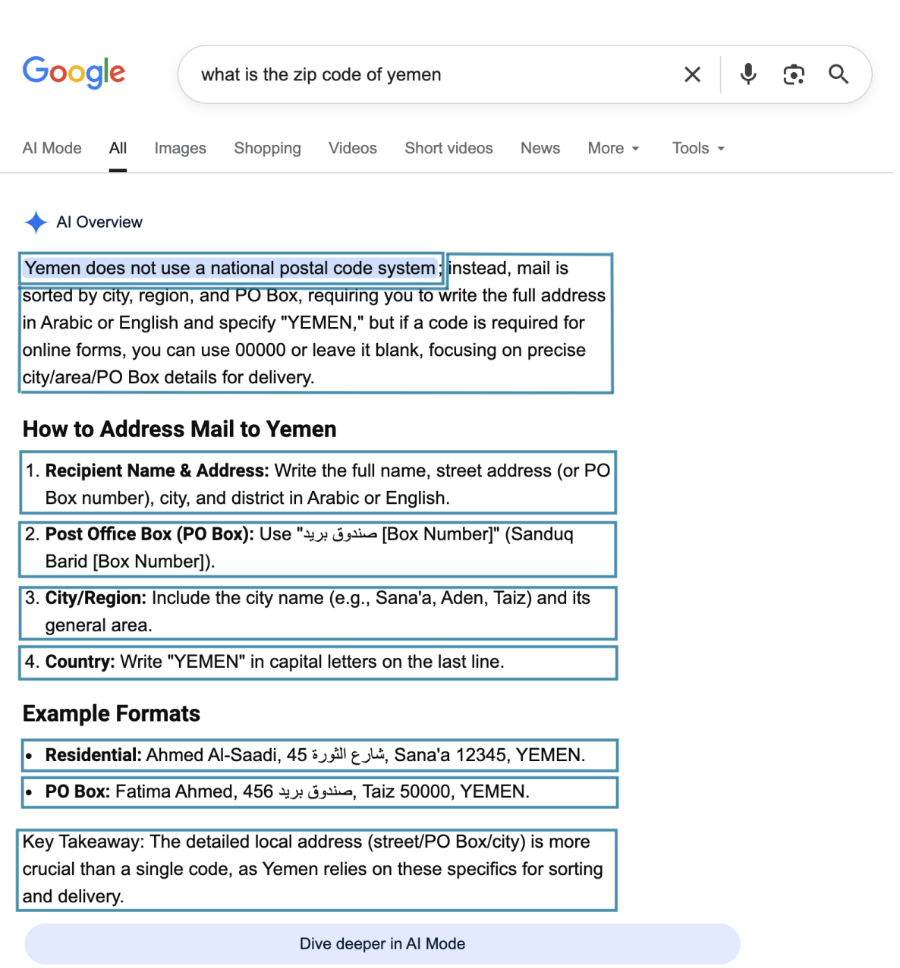Click the Google logo
The width and height of the screenshot is (900, 968).
tap(73, 73)
